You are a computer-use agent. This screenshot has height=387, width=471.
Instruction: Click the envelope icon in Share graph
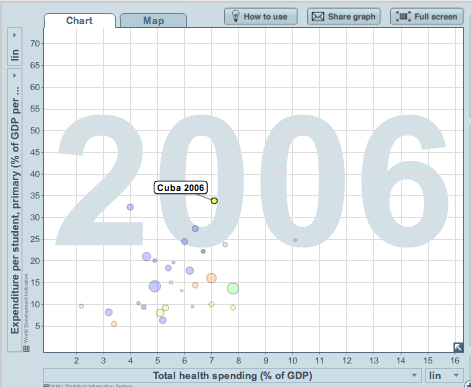click(318, 16)
